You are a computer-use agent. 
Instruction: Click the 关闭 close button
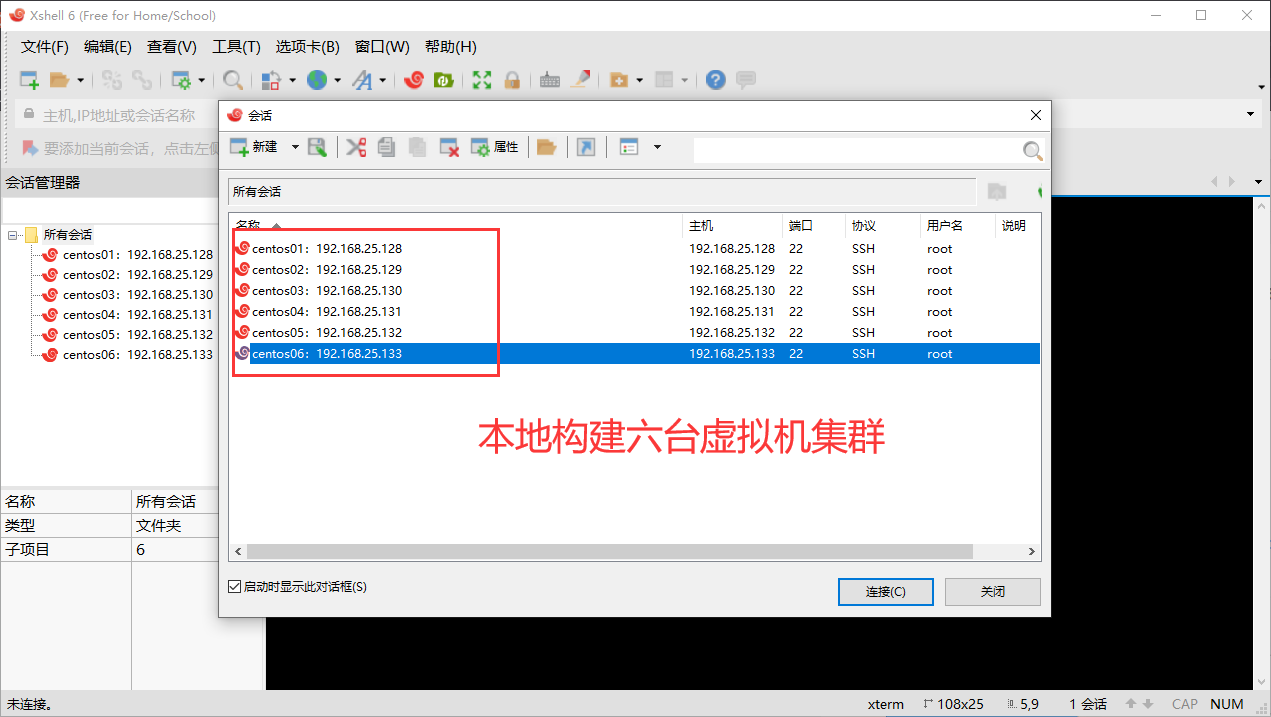coord(993,592)
